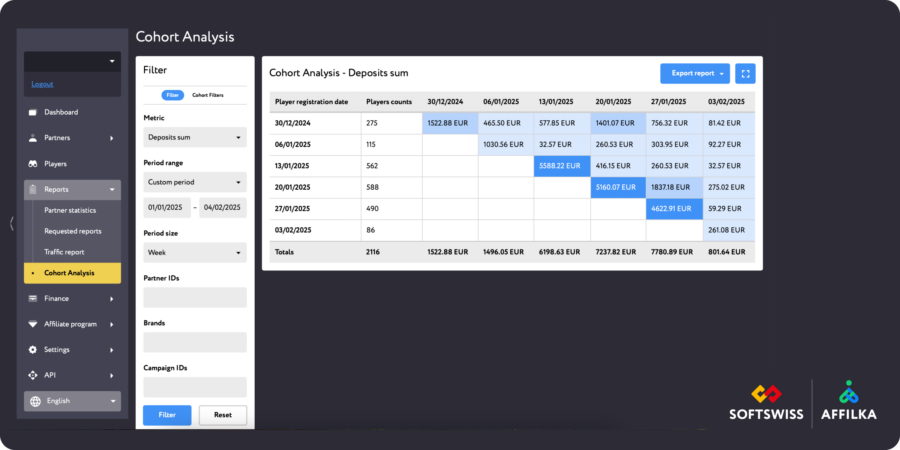Open the Custom period range dropdown
This screenshot has height=450, width=900.
[195, 182]
